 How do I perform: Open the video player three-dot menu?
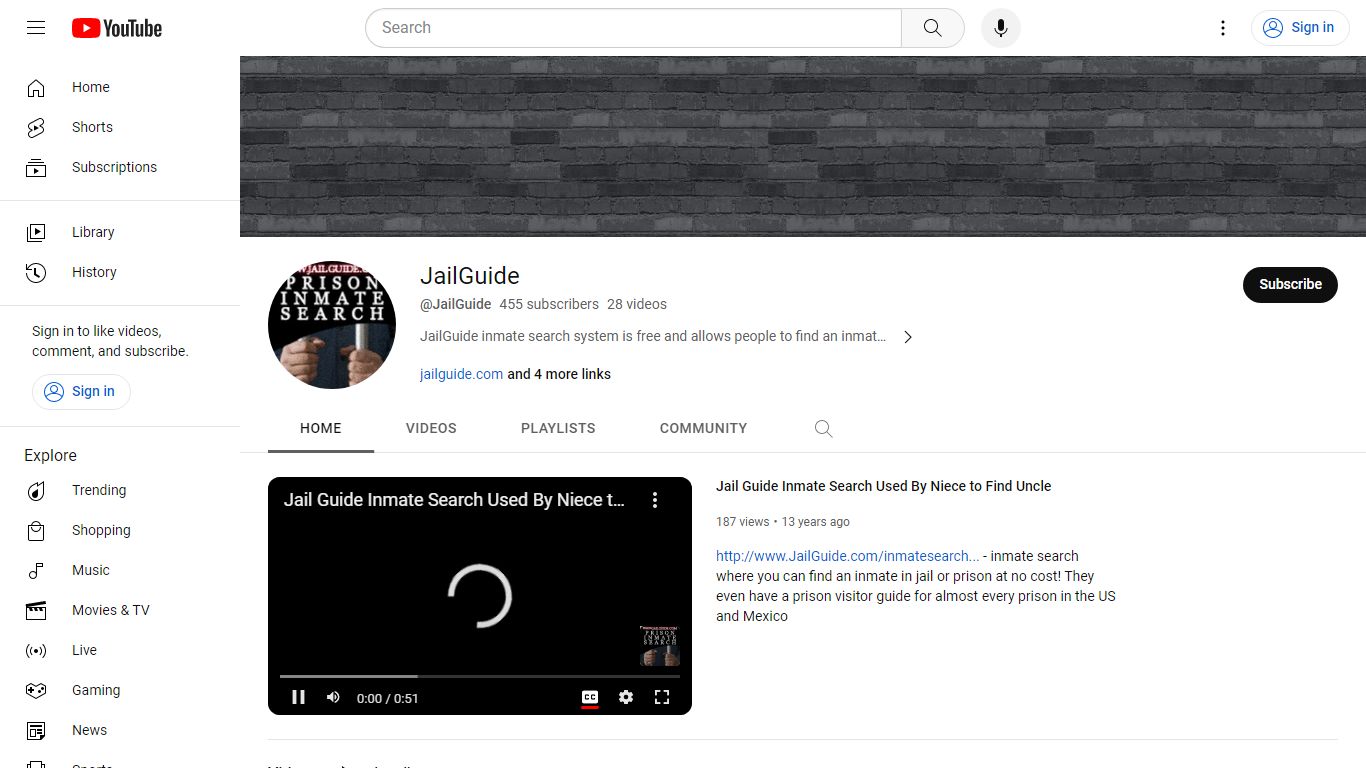tap(655, 500)
